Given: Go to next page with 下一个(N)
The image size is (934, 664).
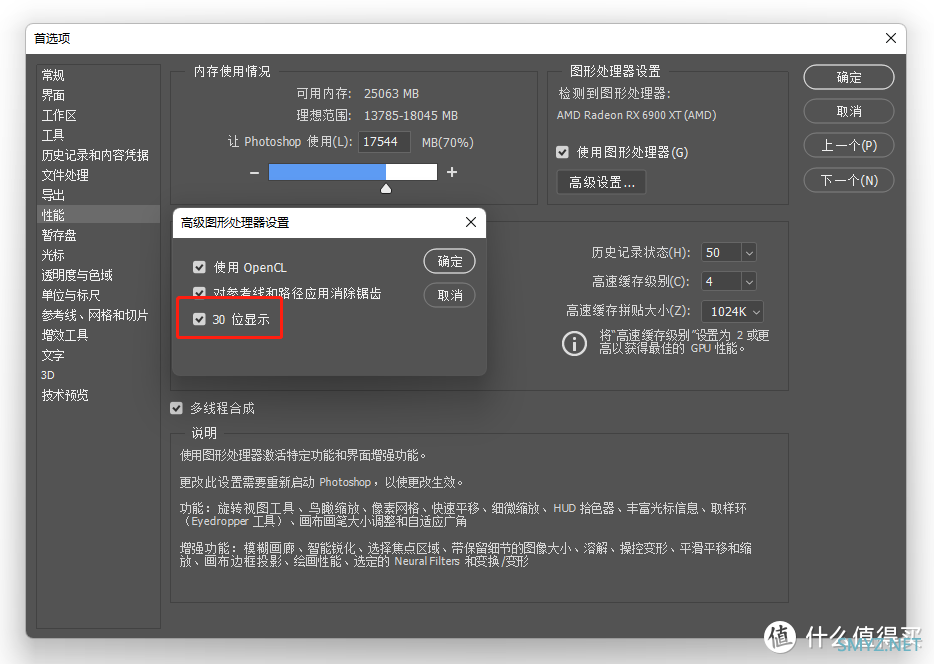Looking at the screenshot, I should coord(849,180).
